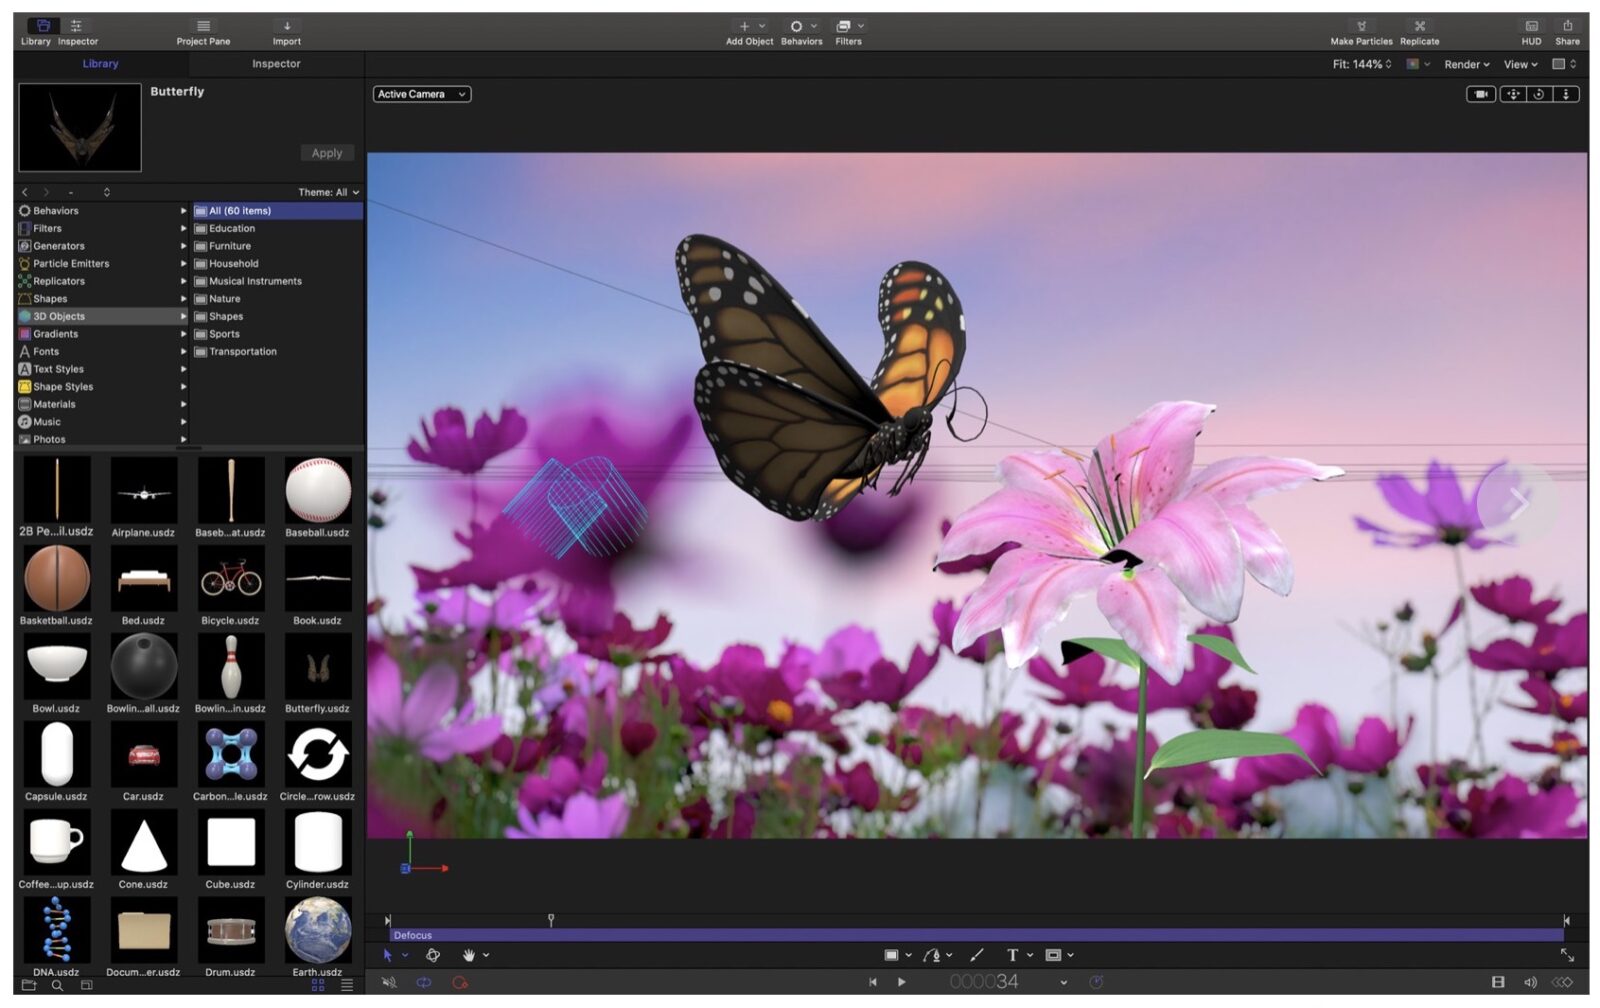Enable keyframe recording
The width and height of the screenshot is (1600, 1008).
[461, 982]
